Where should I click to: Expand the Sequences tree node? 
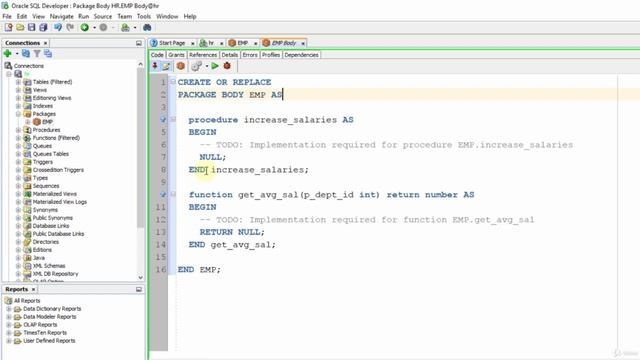(18, 186)
